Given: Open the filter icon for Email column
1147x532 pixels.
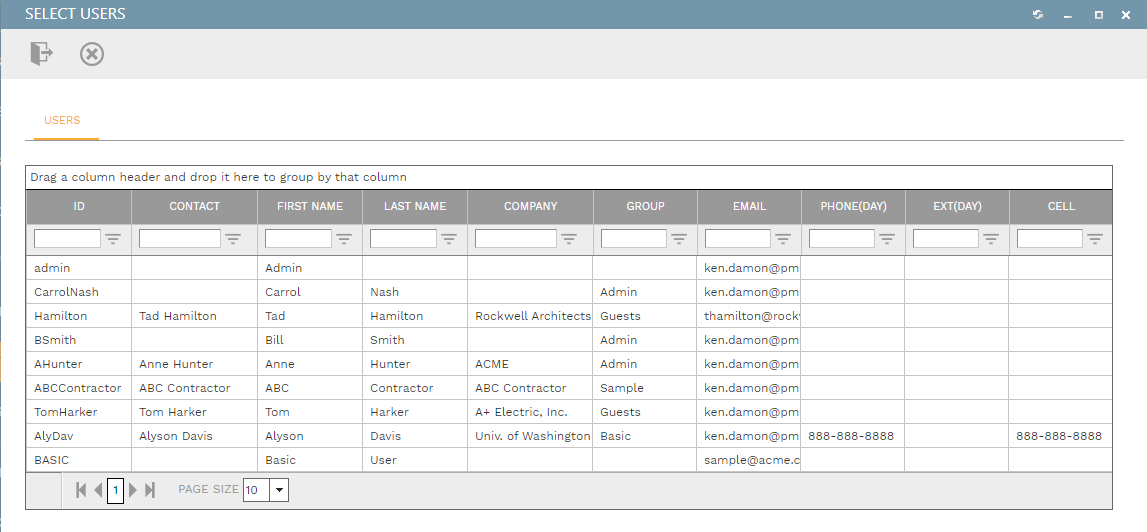Looking at the screenshot, I should click(783, 239).
